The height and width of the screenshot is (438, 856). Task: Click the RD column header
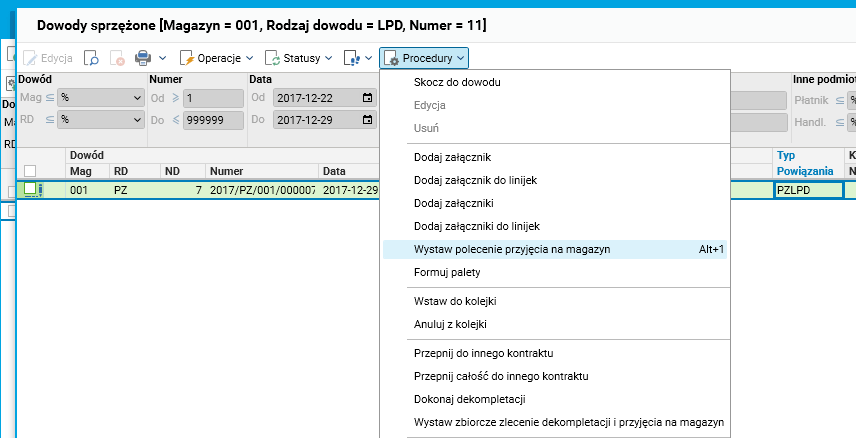[x=135, y=171]
